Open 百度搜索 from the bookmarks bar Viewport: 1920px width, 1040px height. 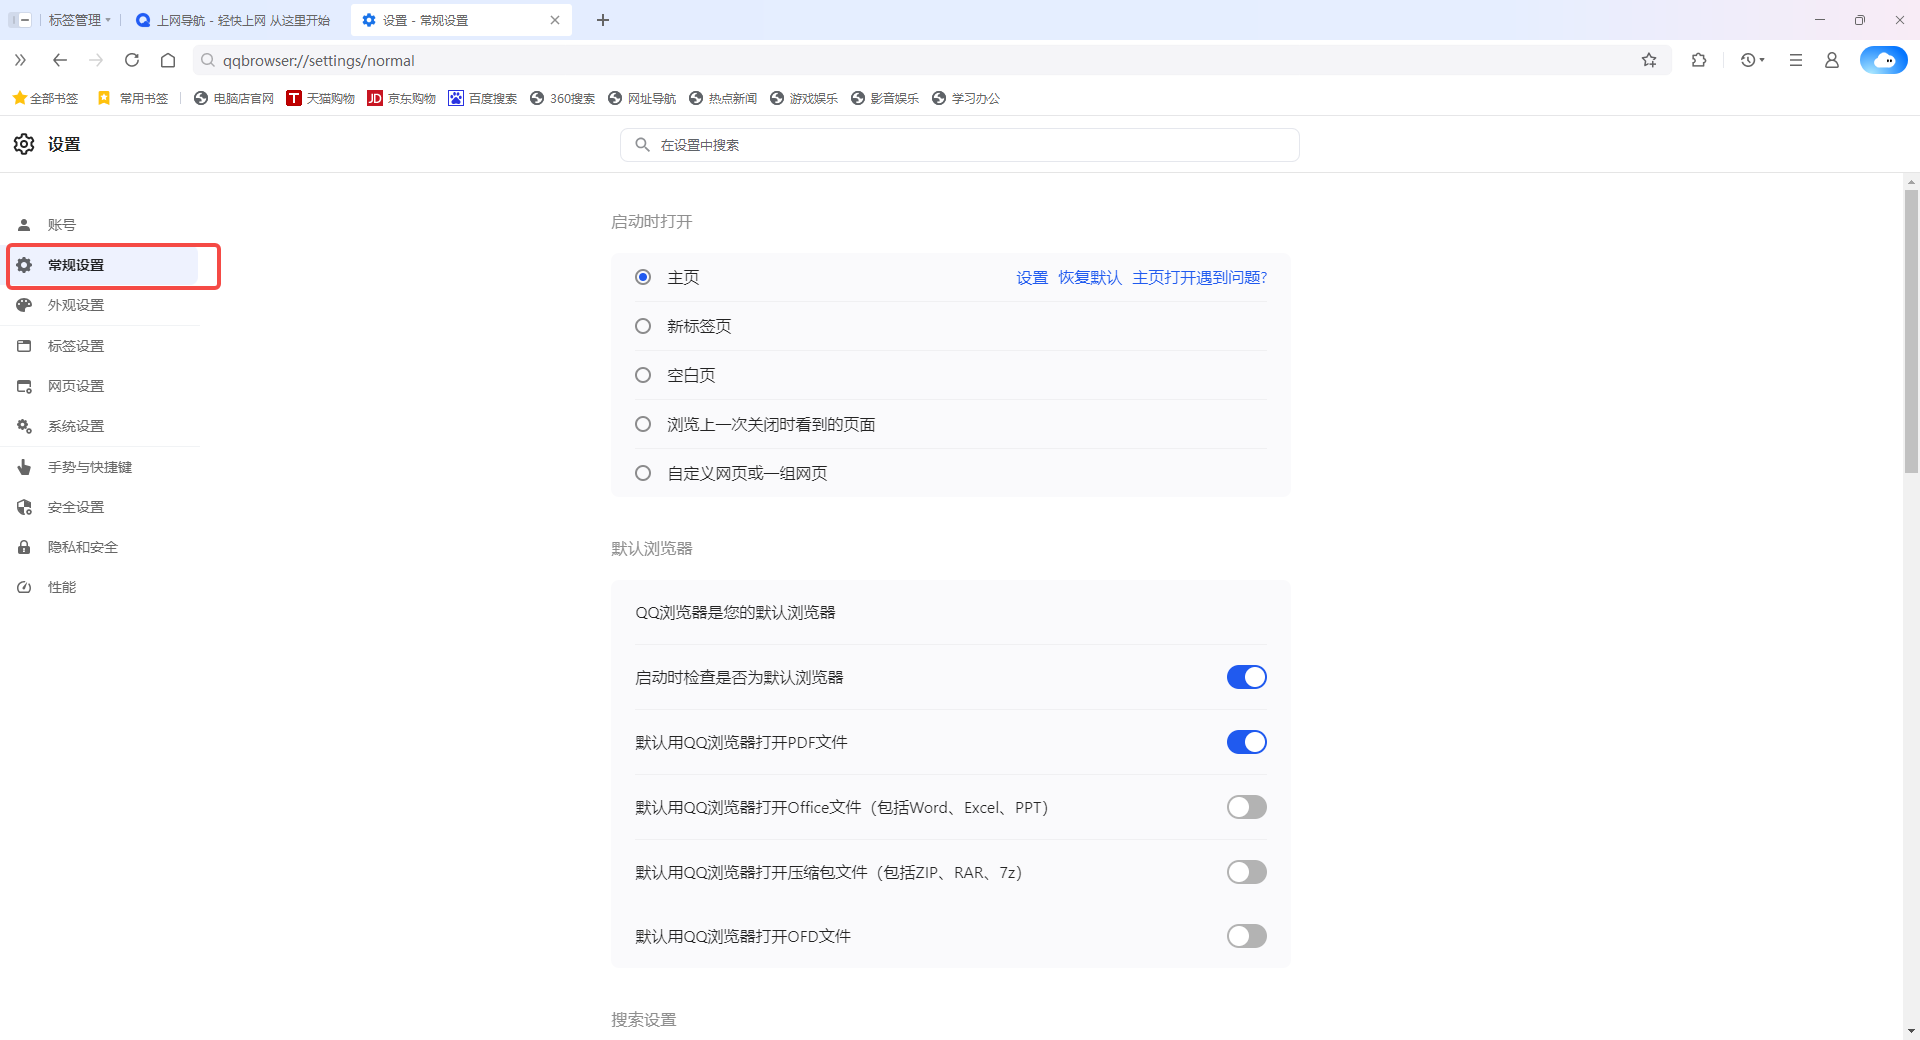tap(482, 98)
